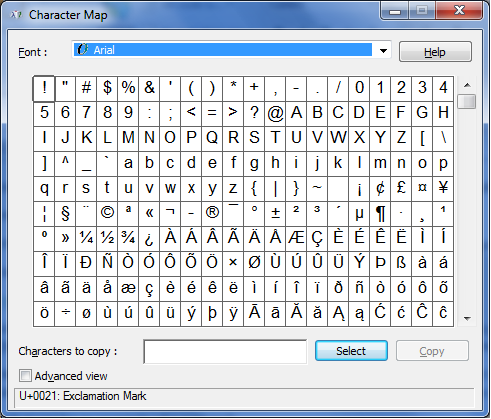Image resolution: width=491 pixels, height=419 pixels.
Task: Select the pilcrow ¶ character
Action: [x=380, y=214]
